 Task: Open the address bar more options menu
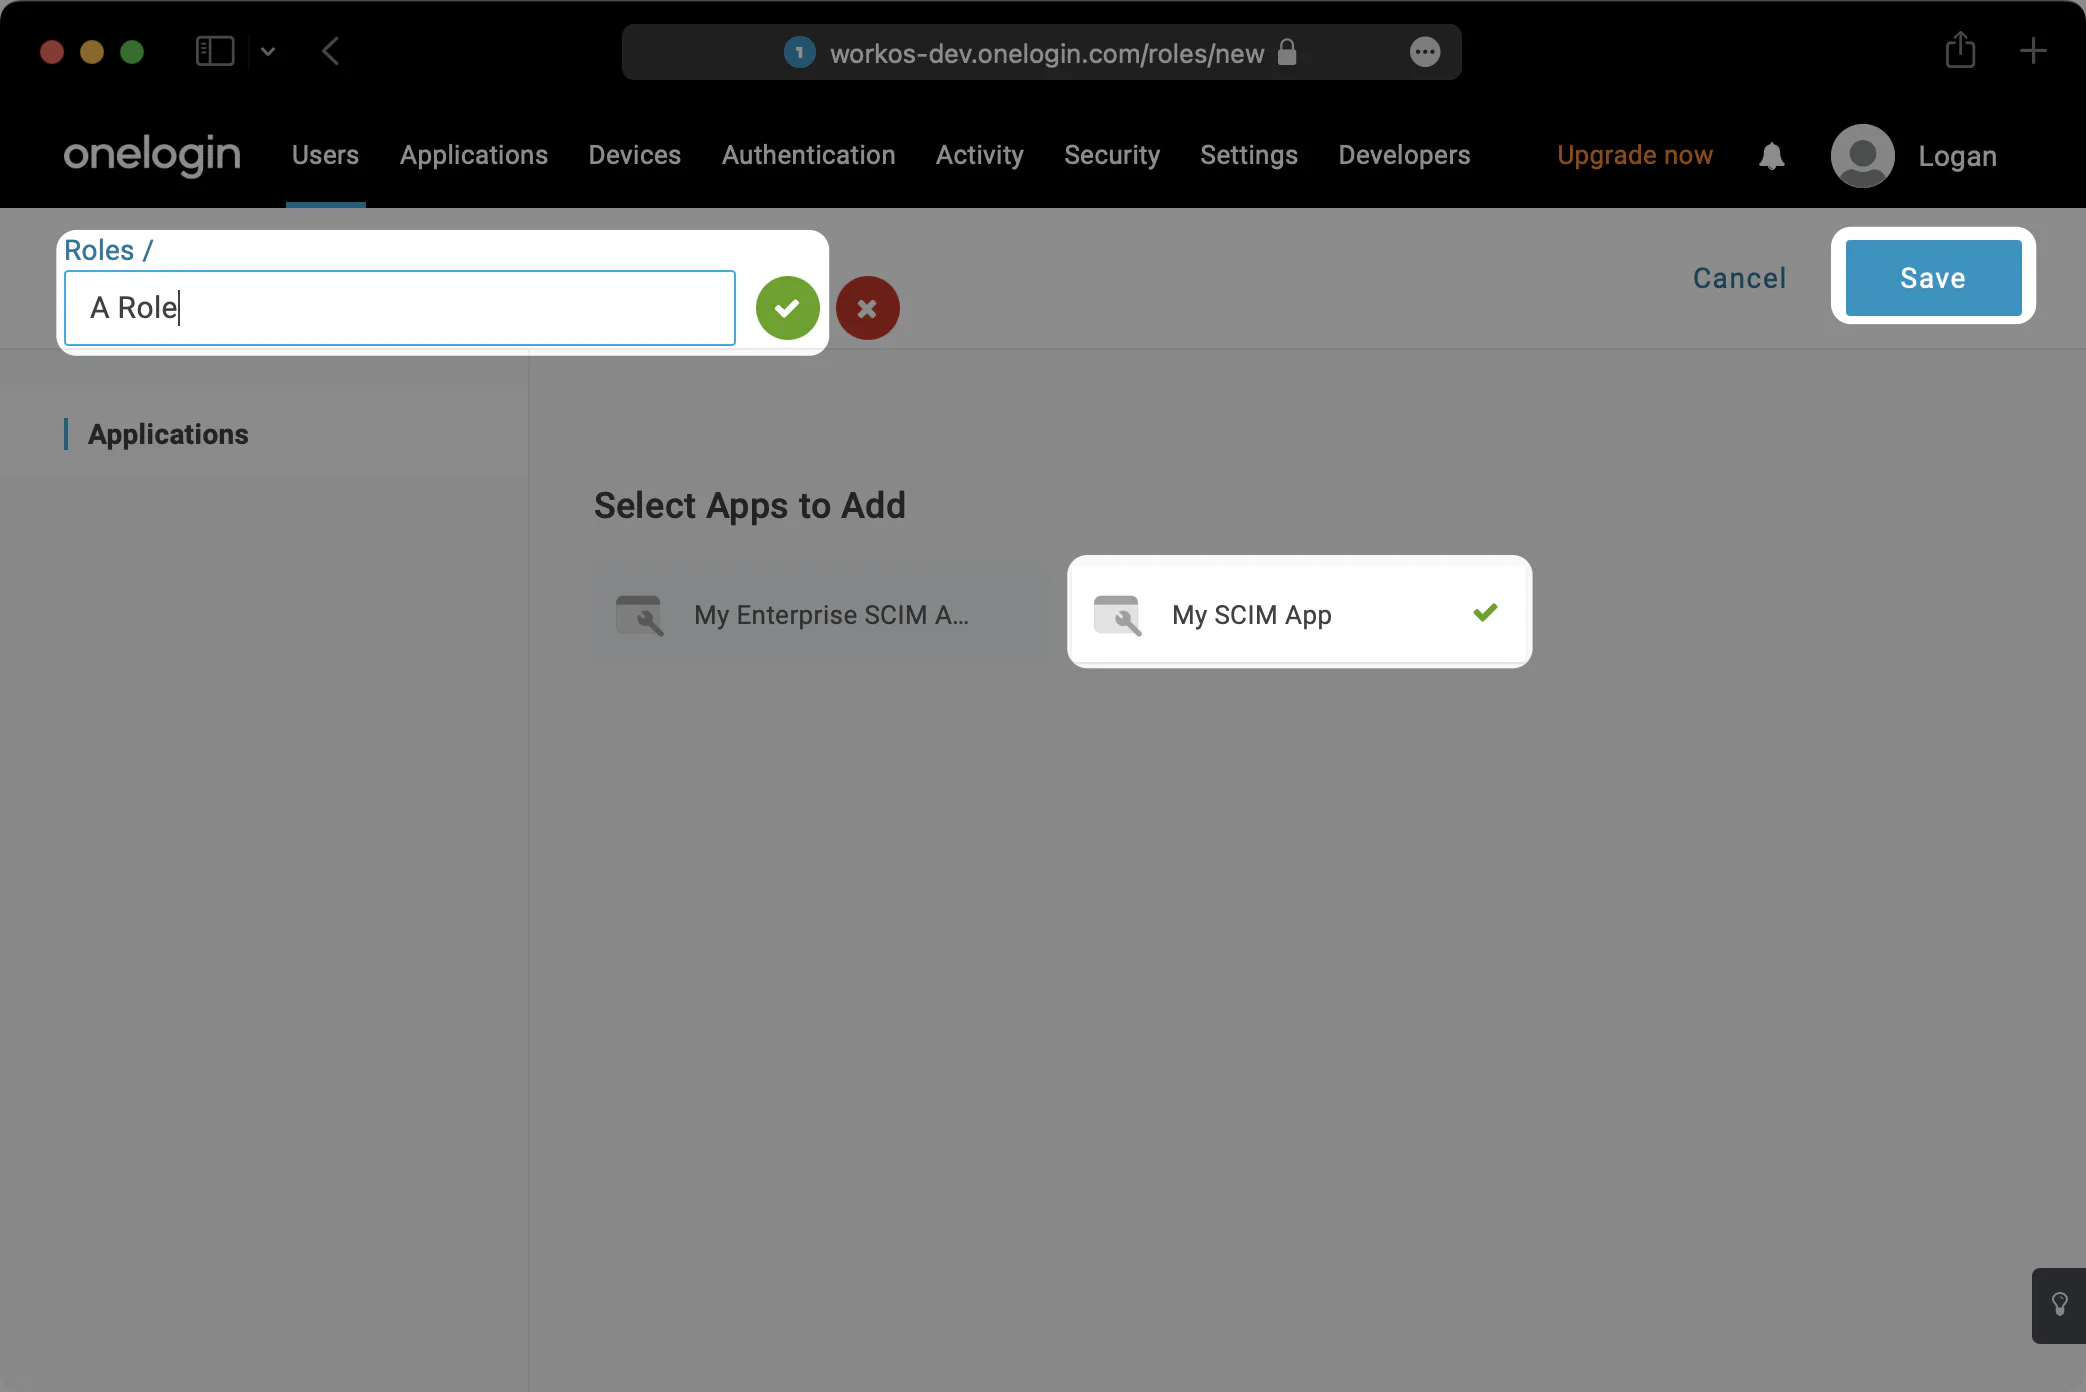coord(1424,51)
